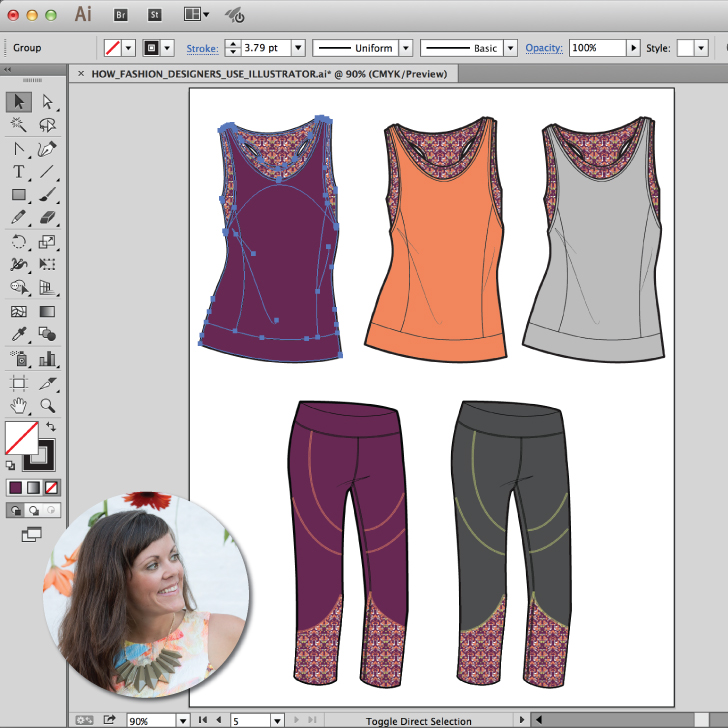Activate the Zoom magnifier tool

(x=46, y=405)
